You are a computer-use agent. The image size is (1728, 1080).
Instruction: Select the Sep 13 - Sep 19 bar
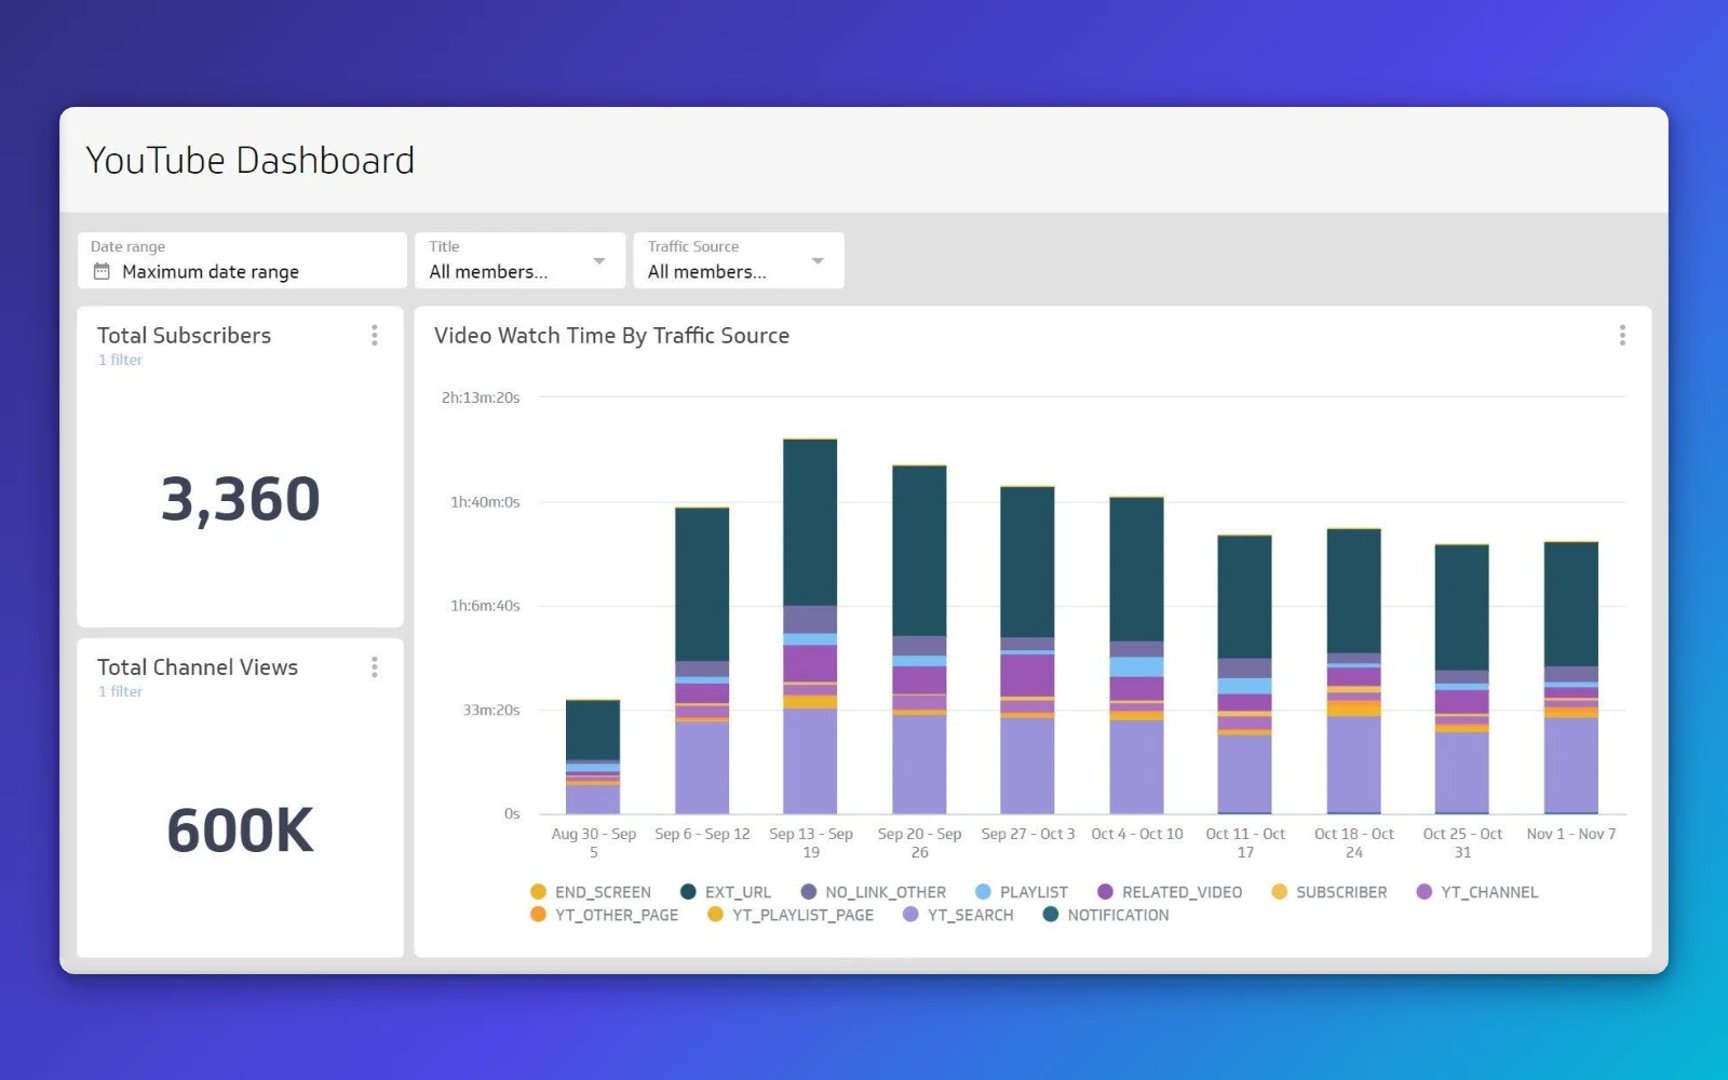(x=810, y=627)
